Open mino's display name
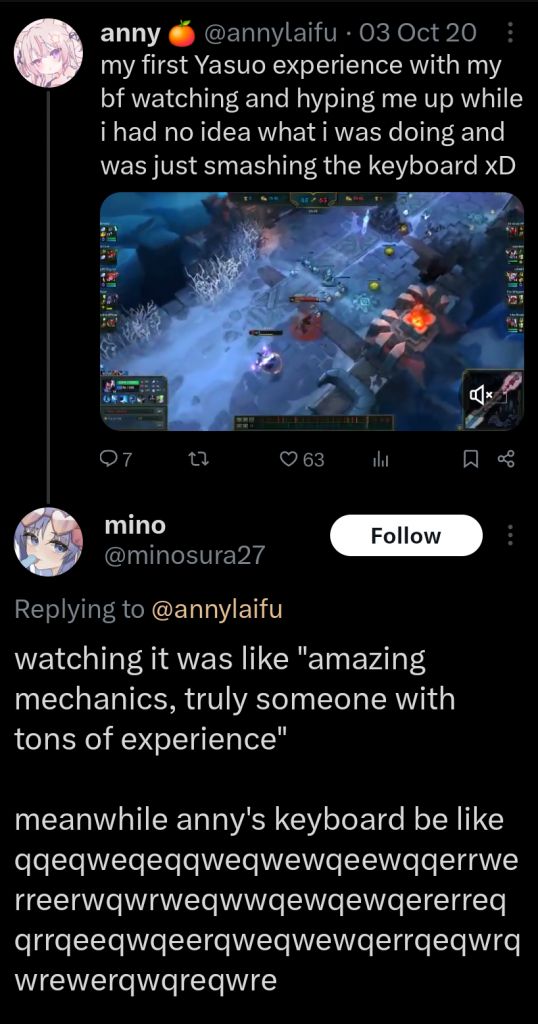The height and width of the screenshot is (1024, 538). [x=135, y=524]
